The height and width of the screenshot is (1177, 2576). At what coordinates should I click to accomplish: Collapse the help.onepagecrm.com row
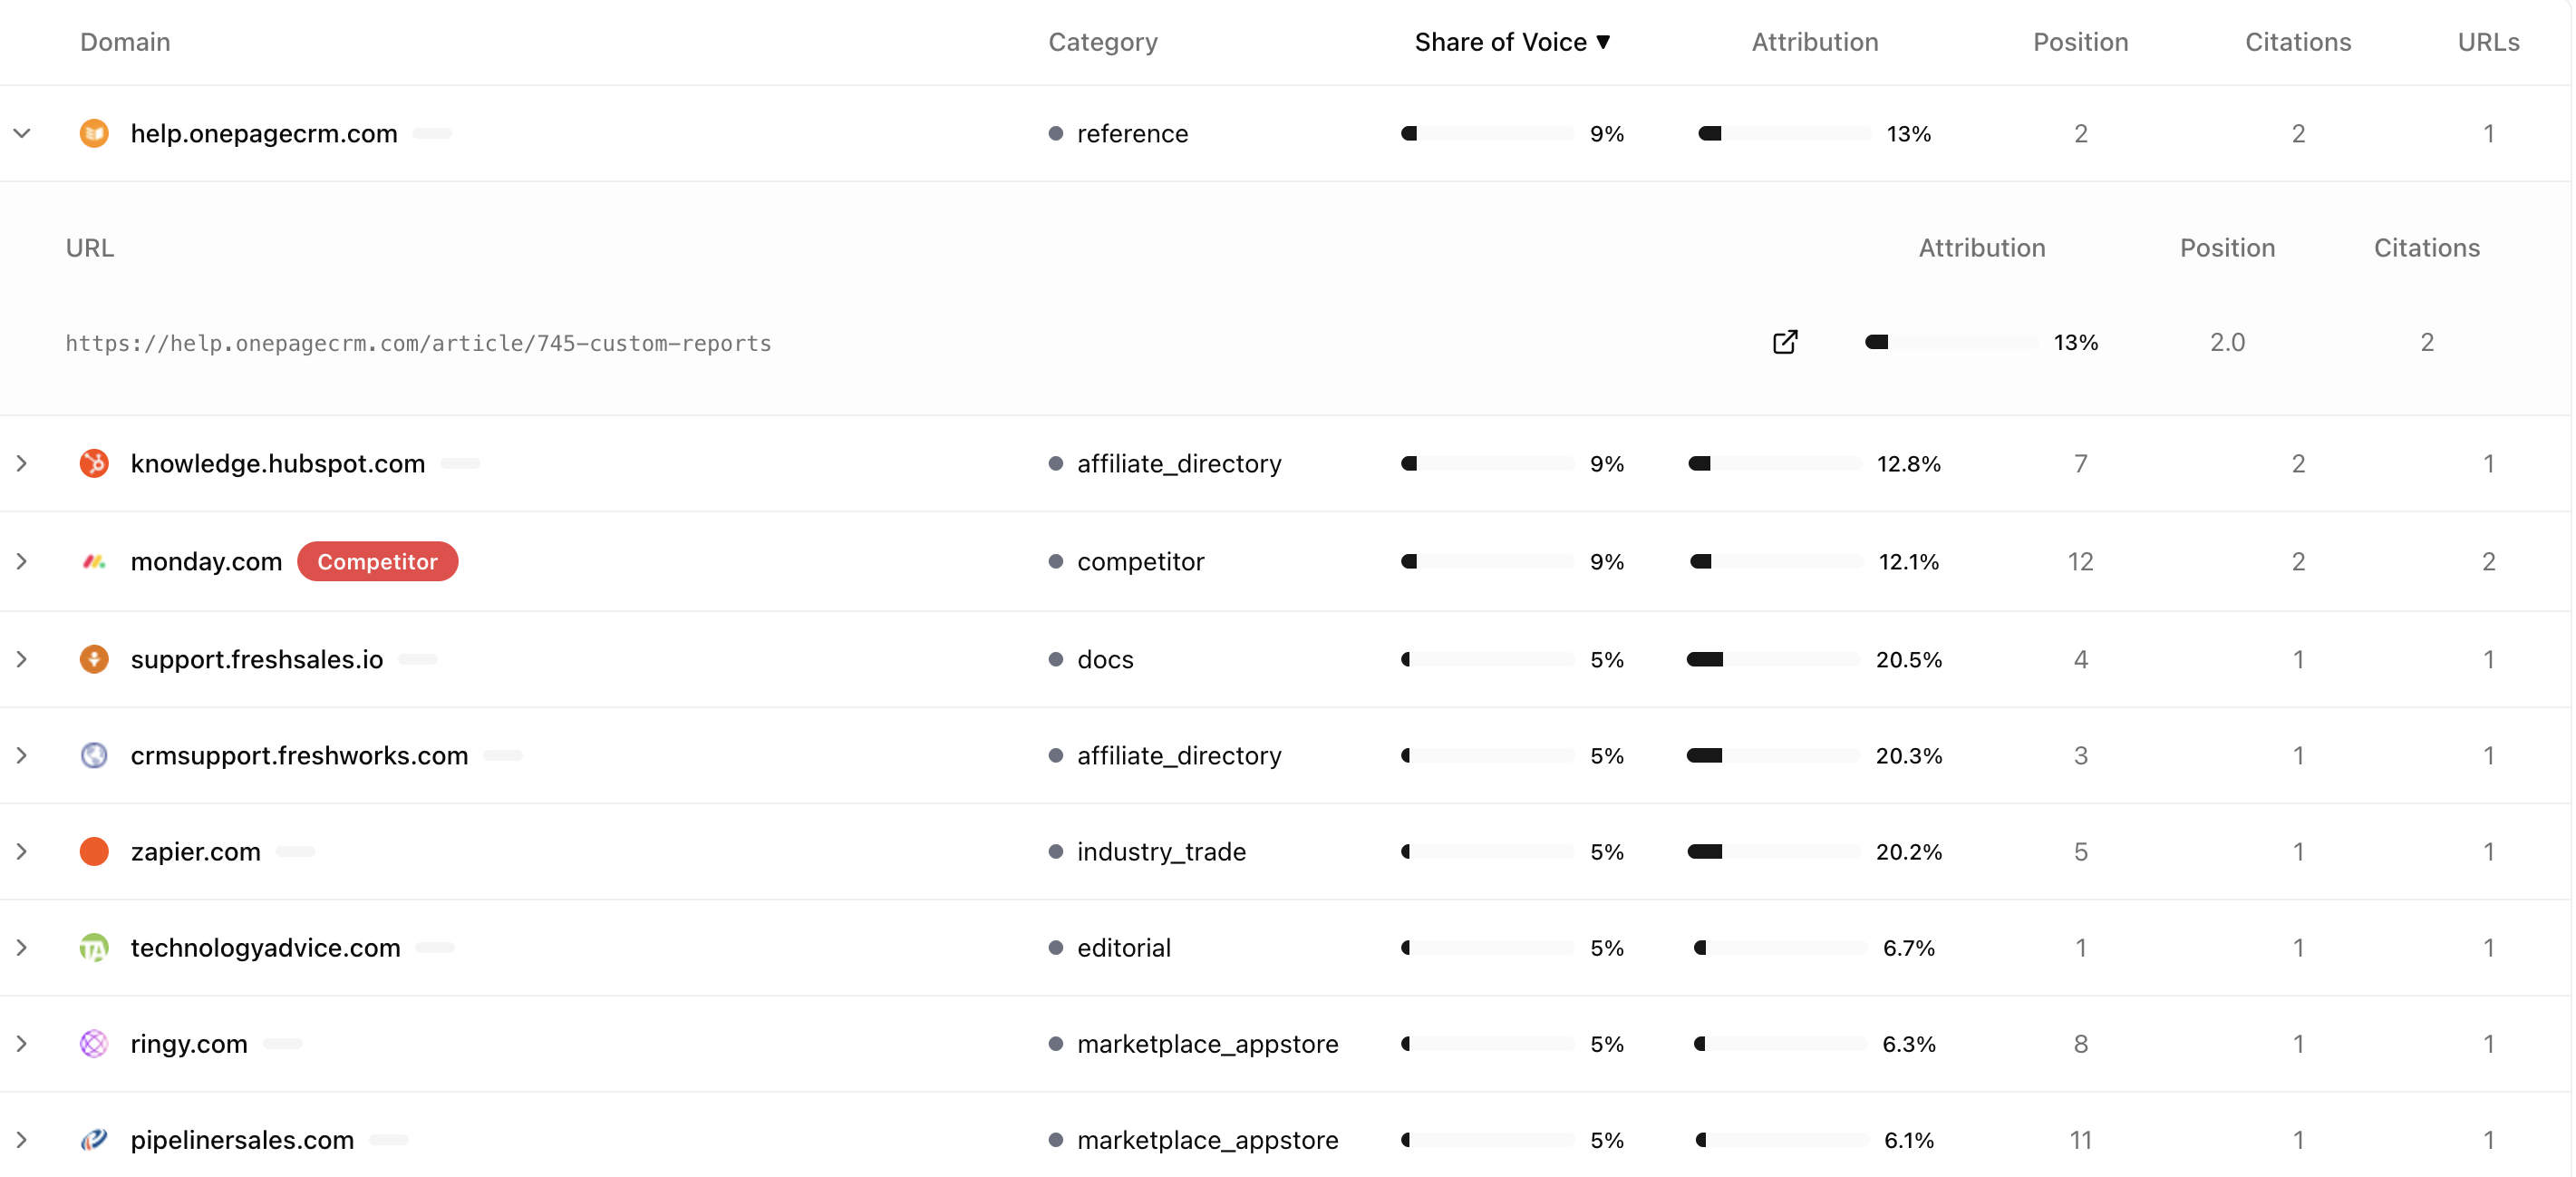coord(22,133)
